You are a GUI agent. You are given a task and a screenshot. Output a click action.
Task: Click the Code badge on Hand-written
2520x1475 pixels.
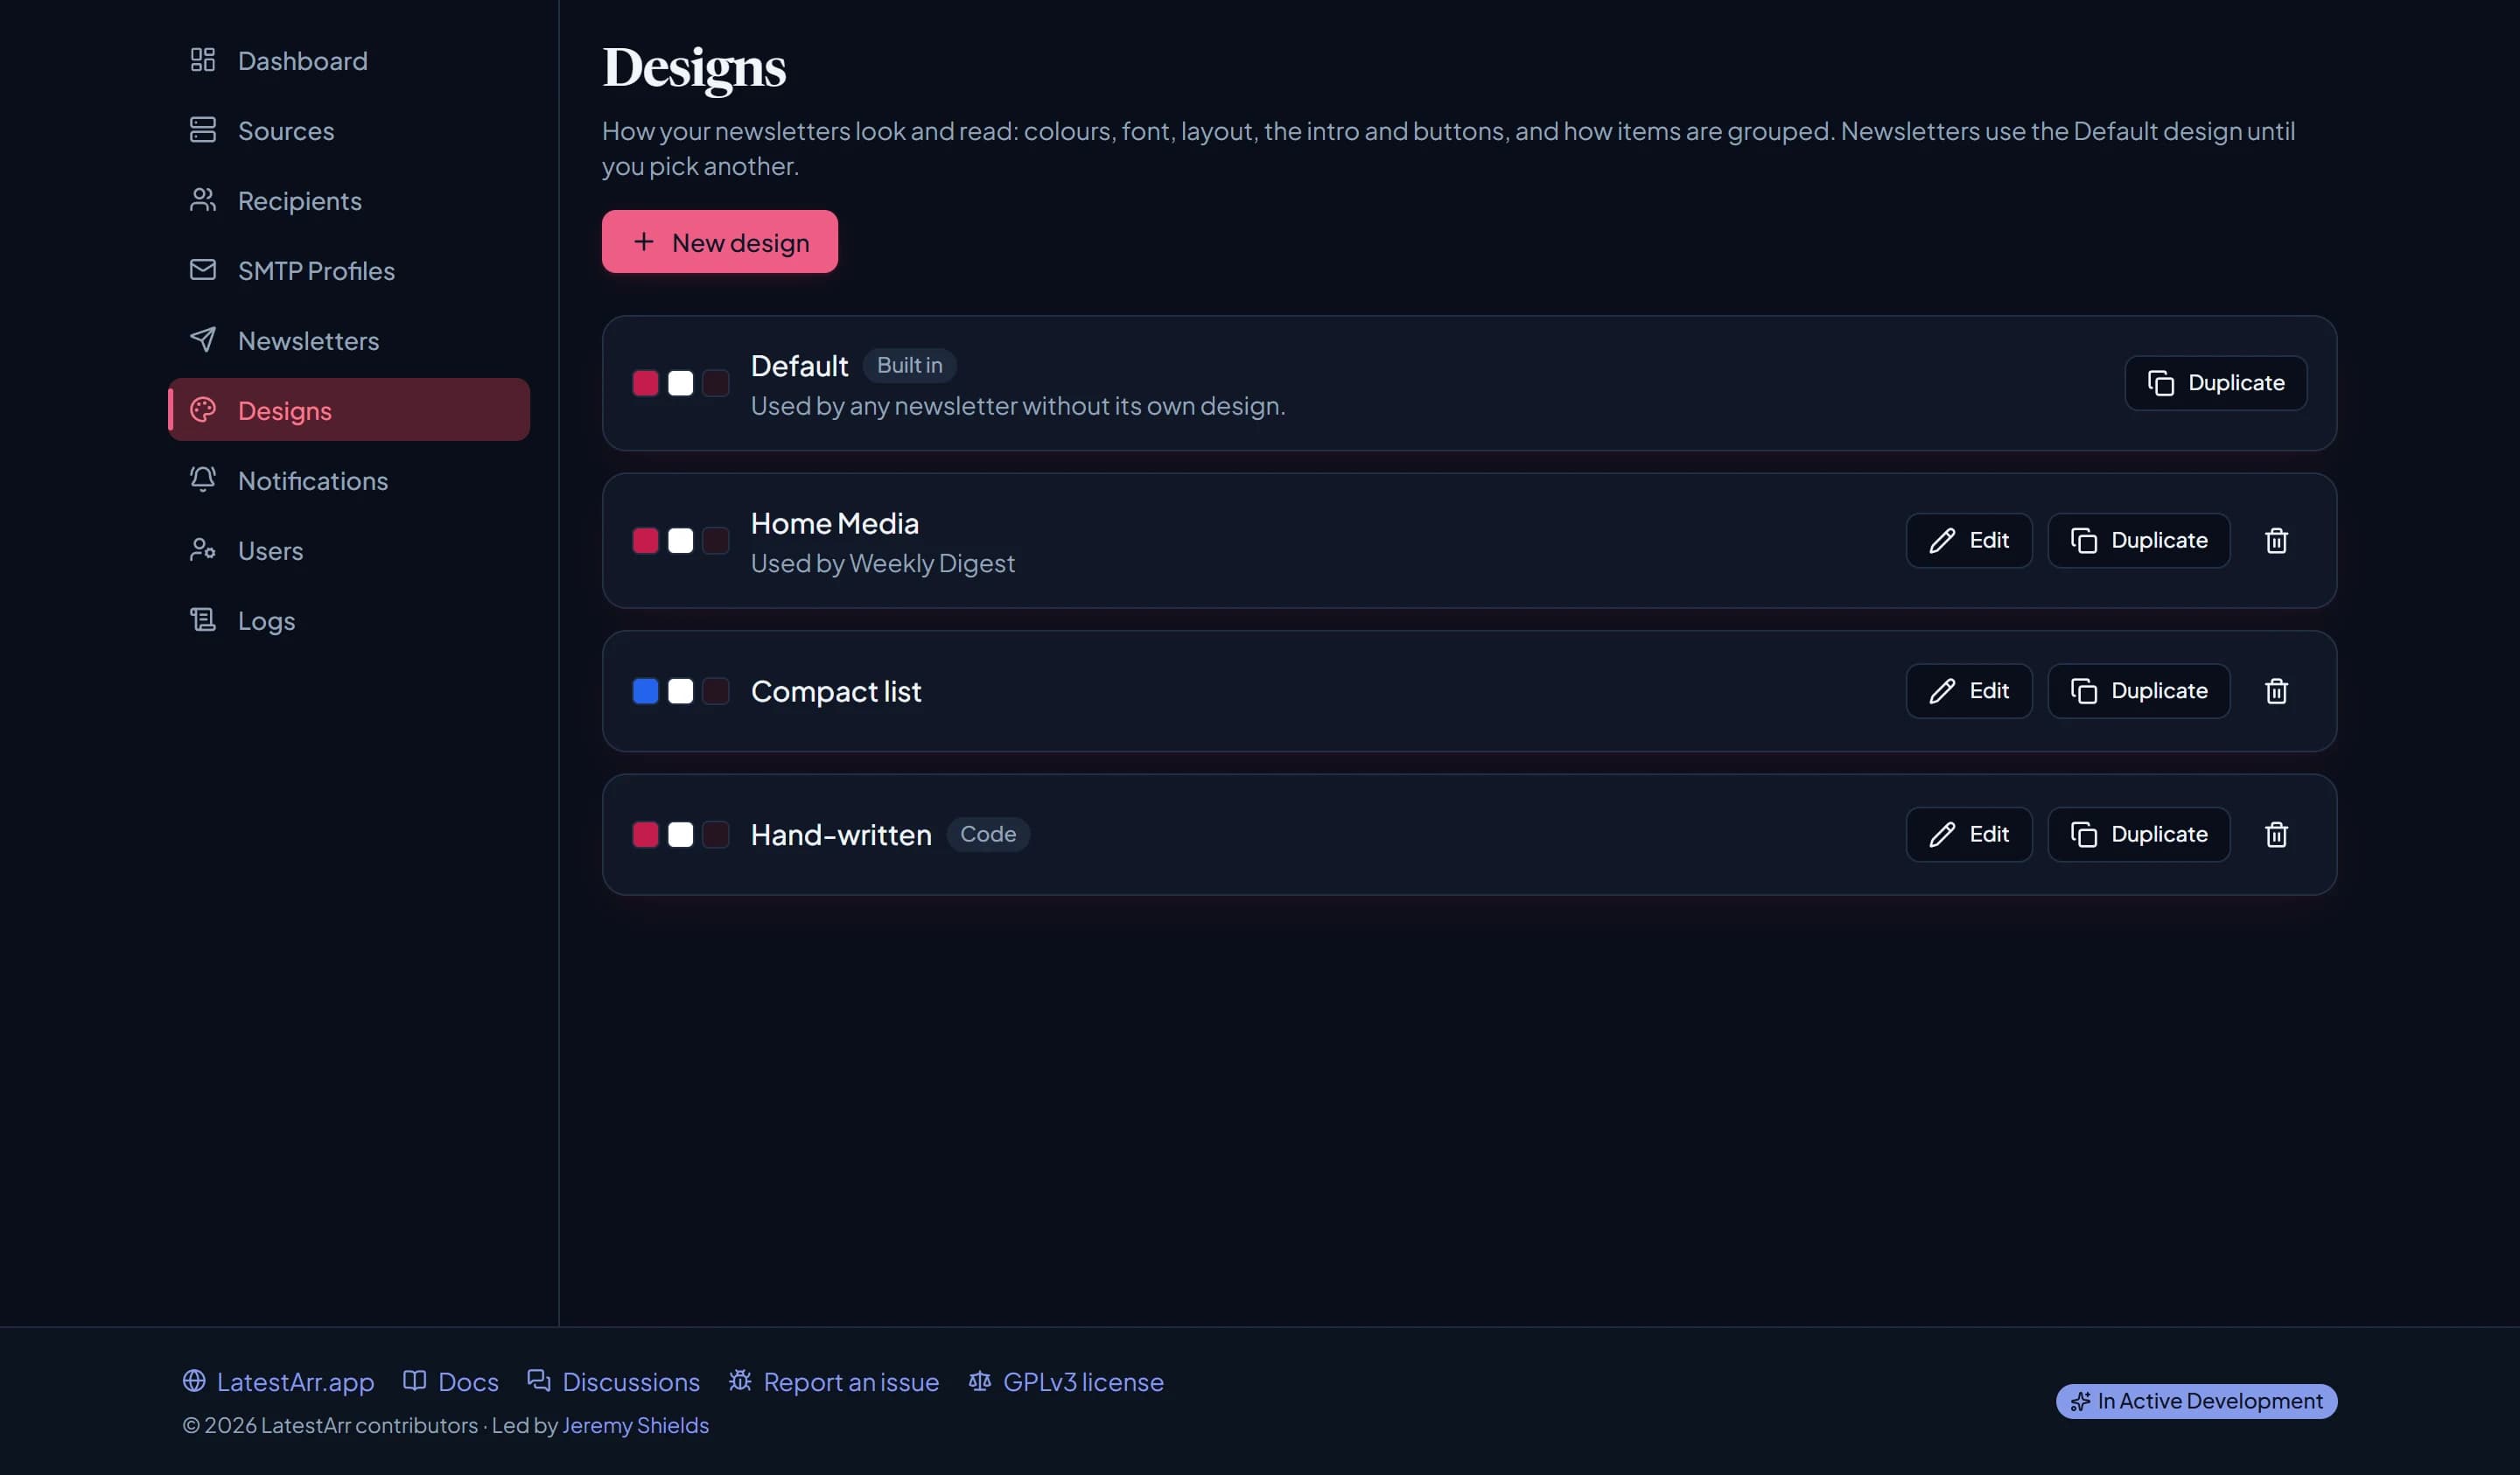(x=988, y=834)
